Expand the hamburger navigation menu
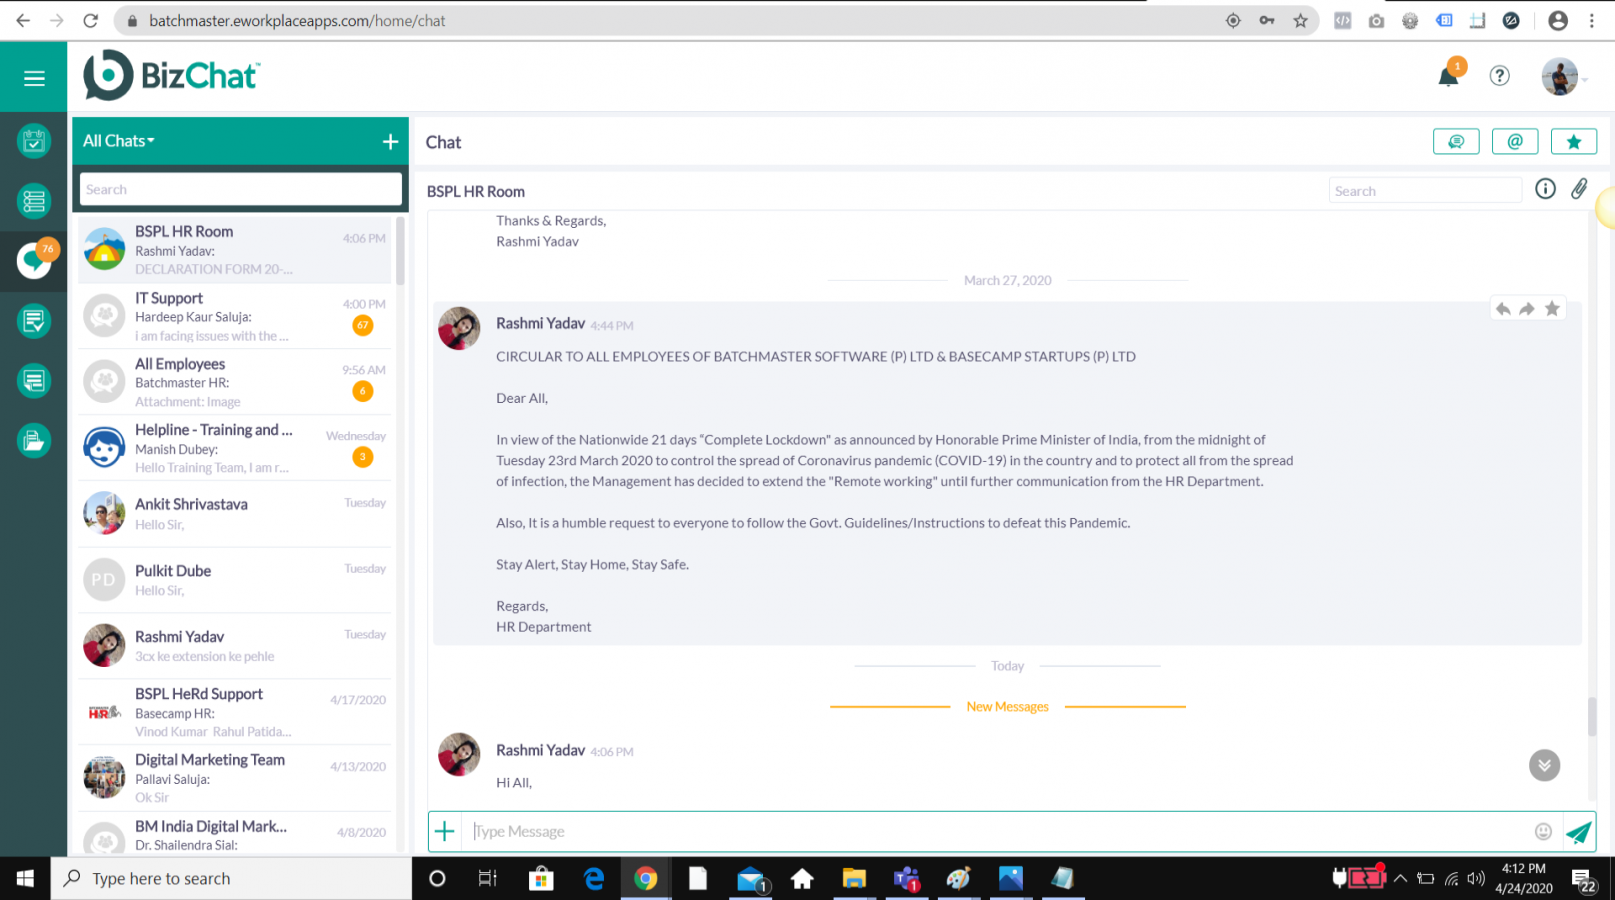Screen dimensions: 1615x900 pyautogui.click(x=34, y=78)
